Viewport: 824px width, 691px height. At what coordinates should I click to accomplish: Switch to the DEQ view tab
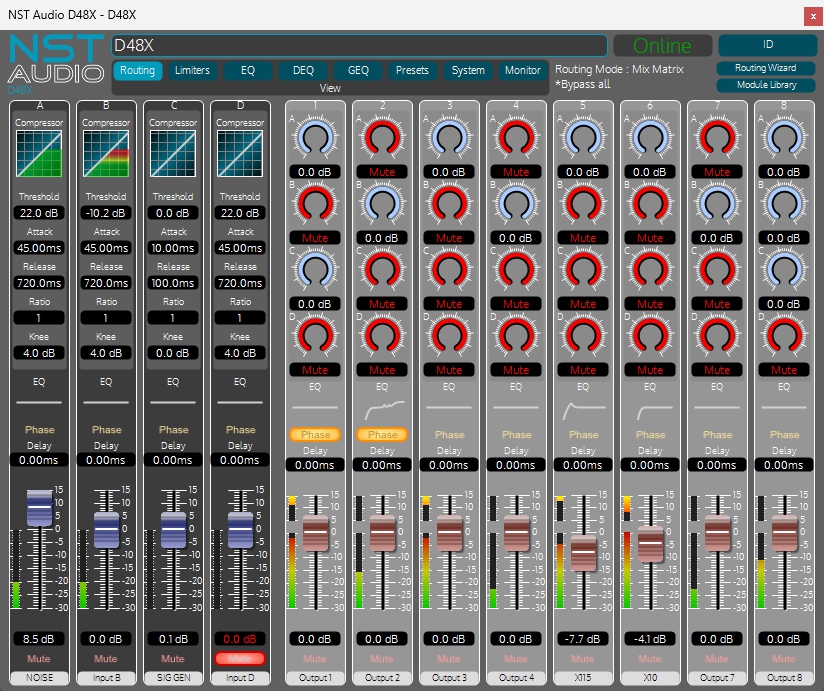tap(303, 70)
